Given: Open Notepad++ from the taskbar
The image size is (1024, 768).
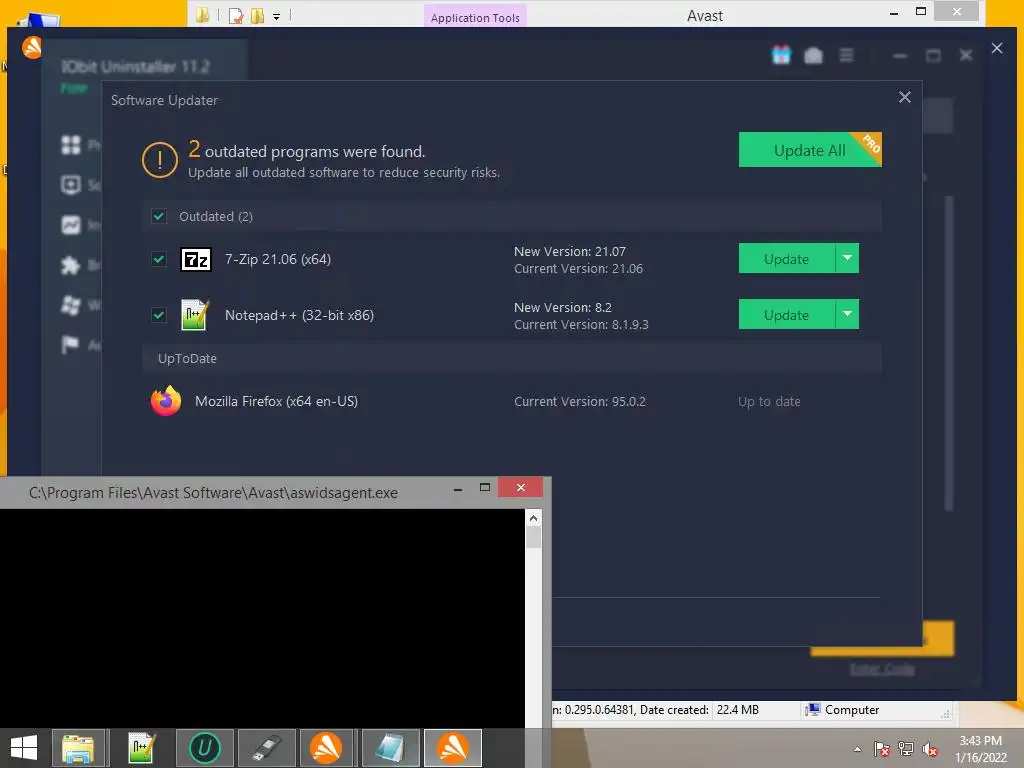Looking at the screenshot, I should click(141, 748).
